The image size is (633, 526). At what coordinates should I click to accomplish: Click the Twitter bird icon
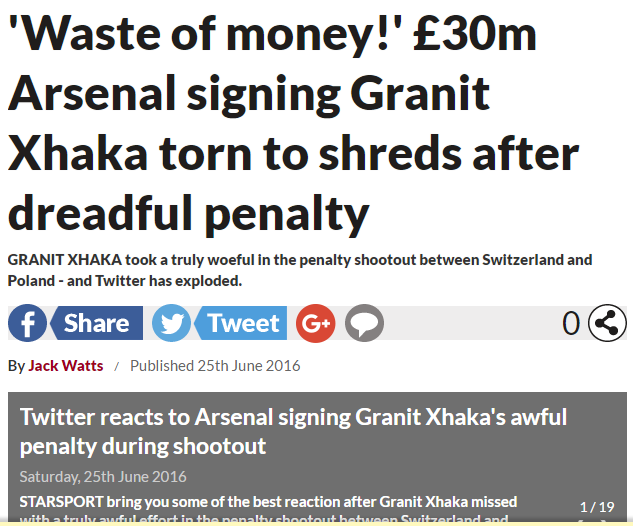172,324
